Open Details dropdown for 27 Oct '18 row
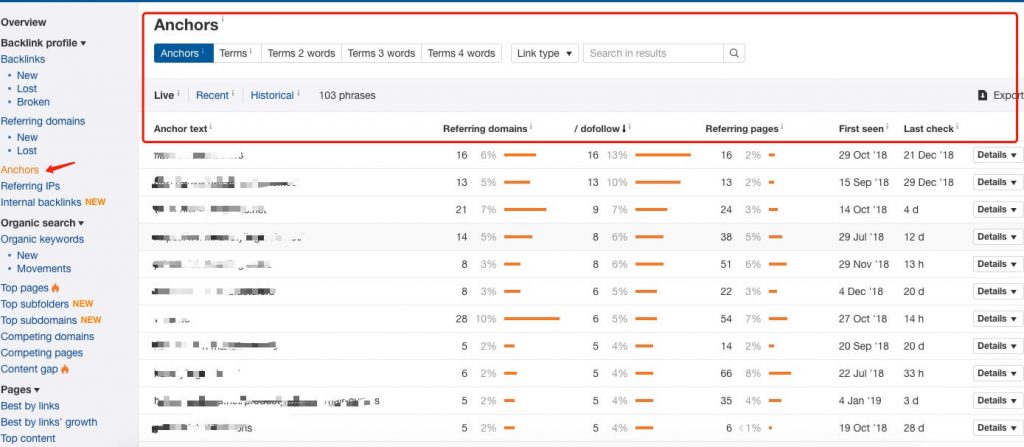Image resolution: width=1024 pixels, height=447 pixels. point(997,319)
